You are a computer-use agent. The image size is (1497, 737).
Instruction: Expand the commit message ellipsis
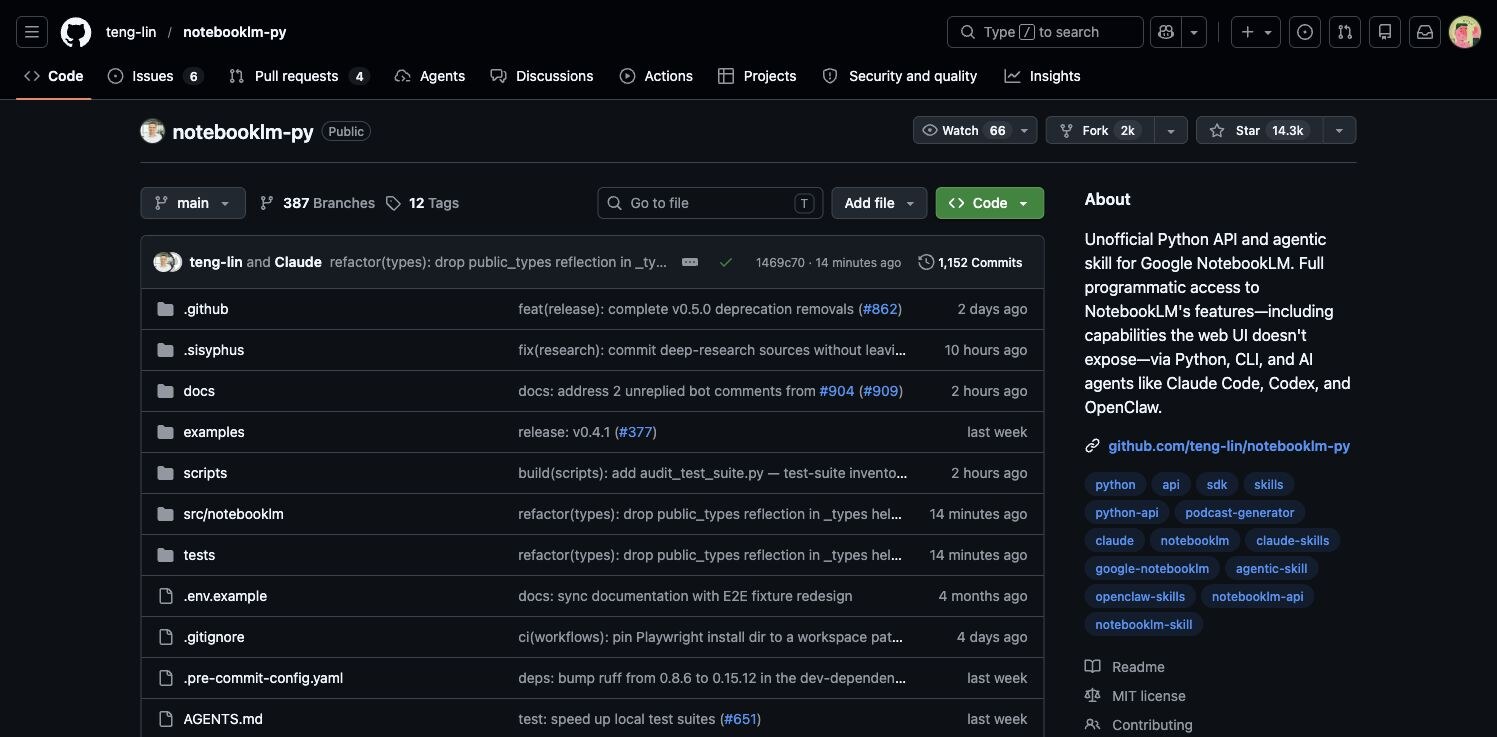(x=690, y=262)
